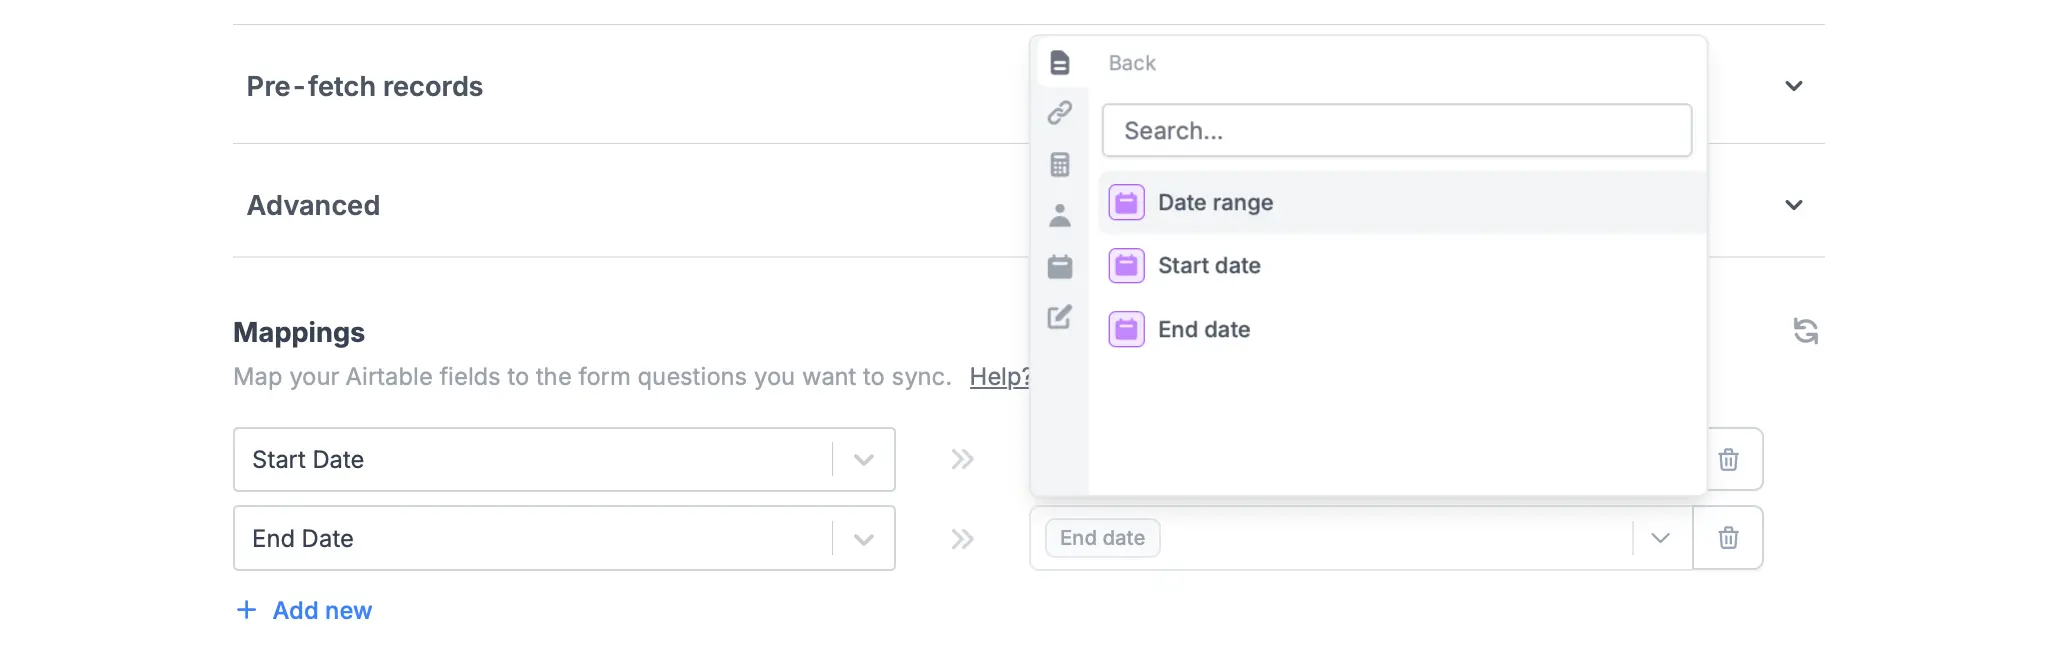This screenshot has width=2059, height=647.
Task: Delete the Start Date mapping row
Action: (x=1728, y=460)
